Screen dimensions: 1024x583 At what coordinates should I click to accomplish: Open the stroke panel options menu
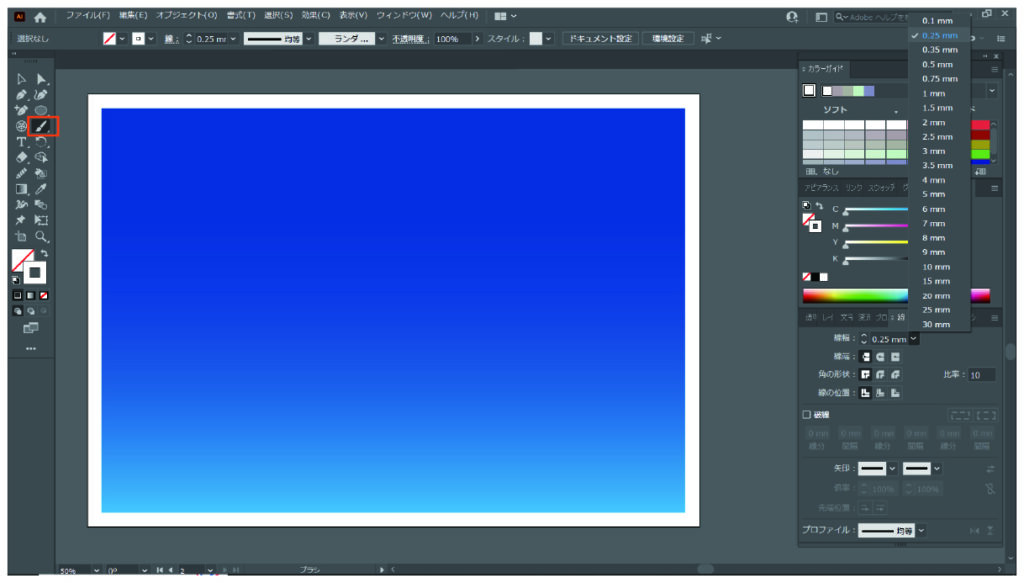point(995,318)
